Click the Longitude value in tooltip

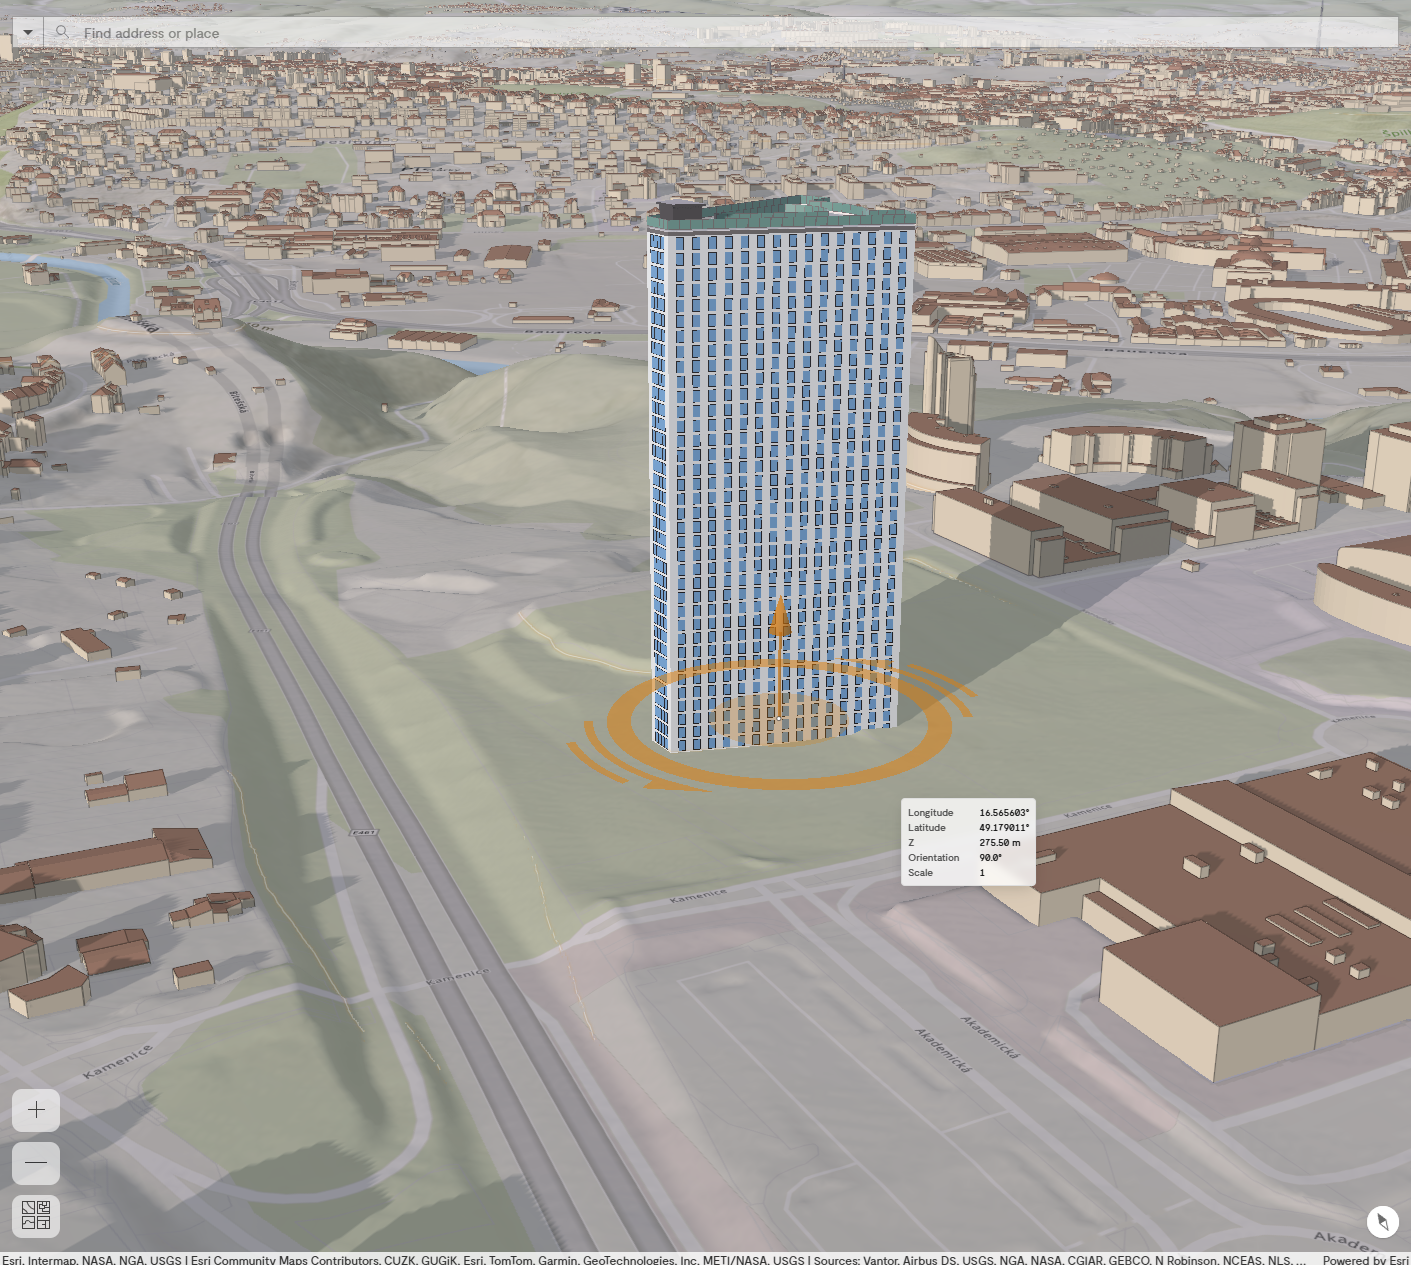click(1003, 813)
